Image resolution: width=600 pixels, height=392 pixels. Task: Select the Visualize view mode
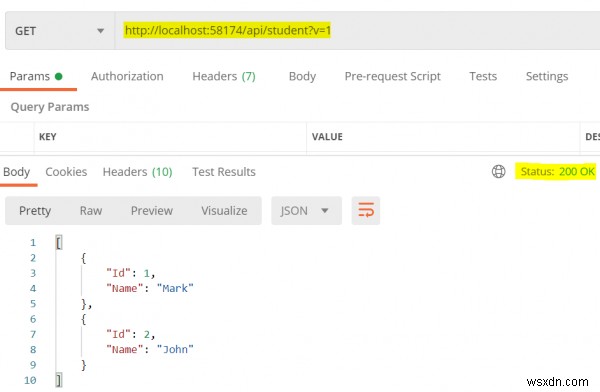224,211
